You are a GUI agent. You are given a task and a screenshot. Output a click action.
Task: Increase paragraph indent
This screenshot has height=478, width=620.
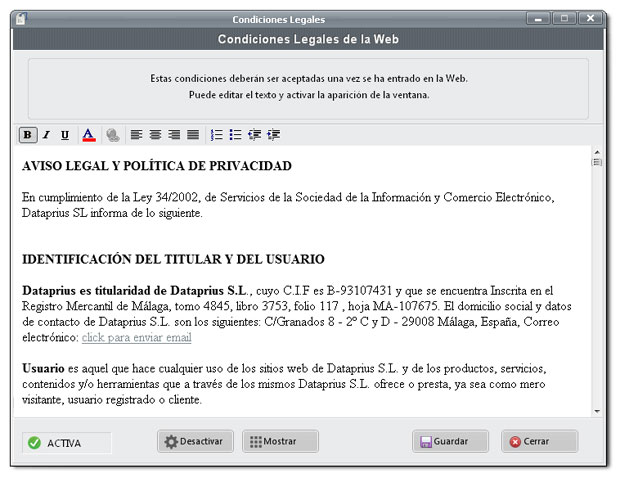[x=274, y=135]
